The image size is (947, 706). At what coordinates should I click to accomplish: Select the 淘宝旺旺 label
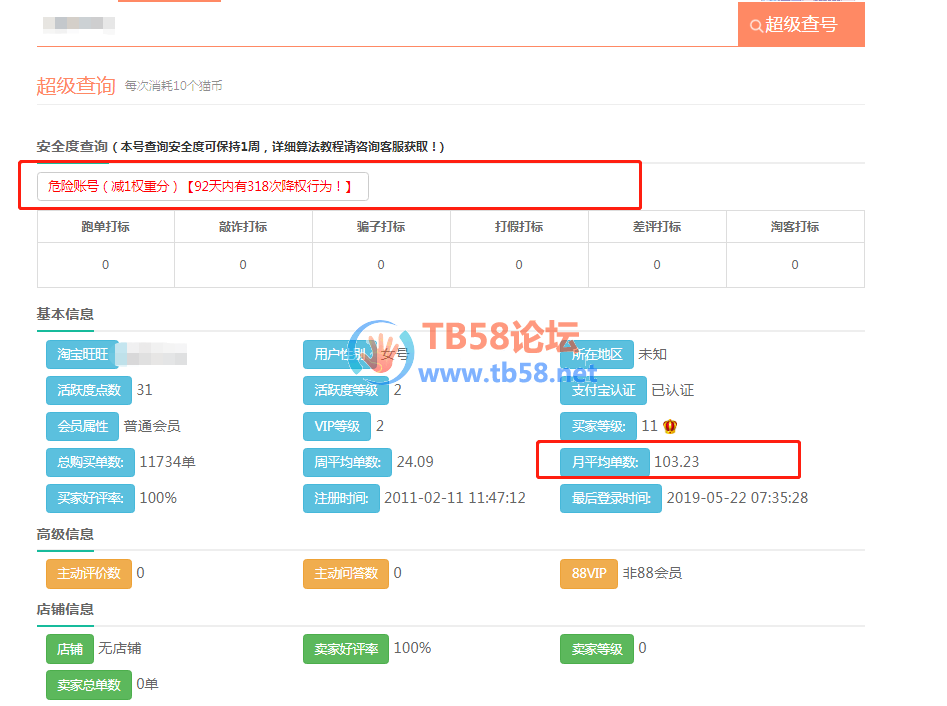click(x=82, y=354)
